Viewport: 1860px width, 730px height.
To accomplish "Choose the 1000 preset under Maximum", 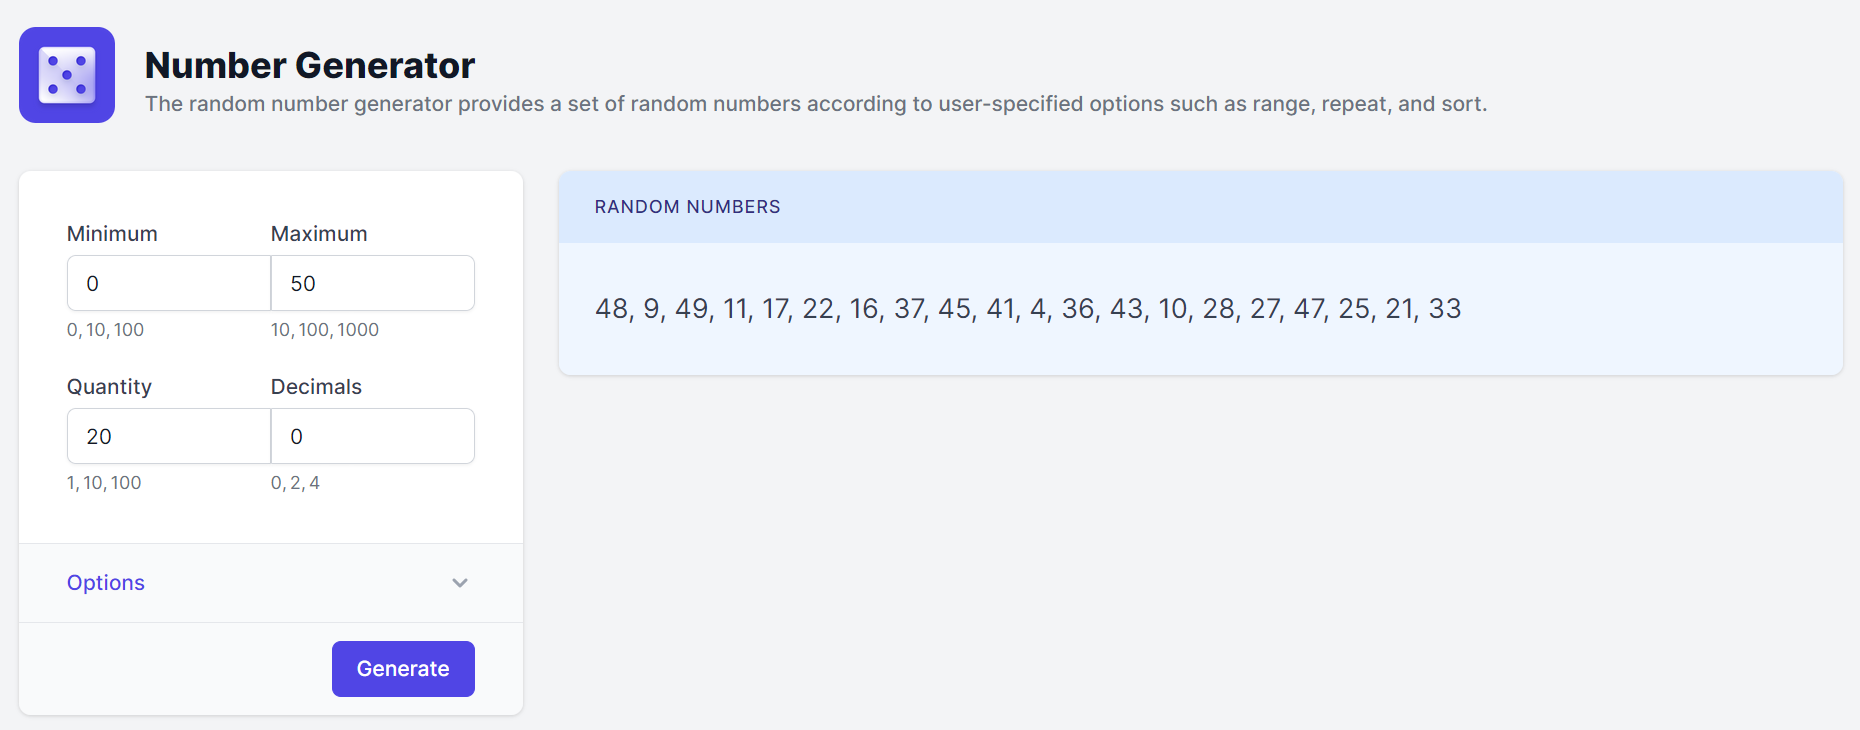I will click(x=358, y=330).
